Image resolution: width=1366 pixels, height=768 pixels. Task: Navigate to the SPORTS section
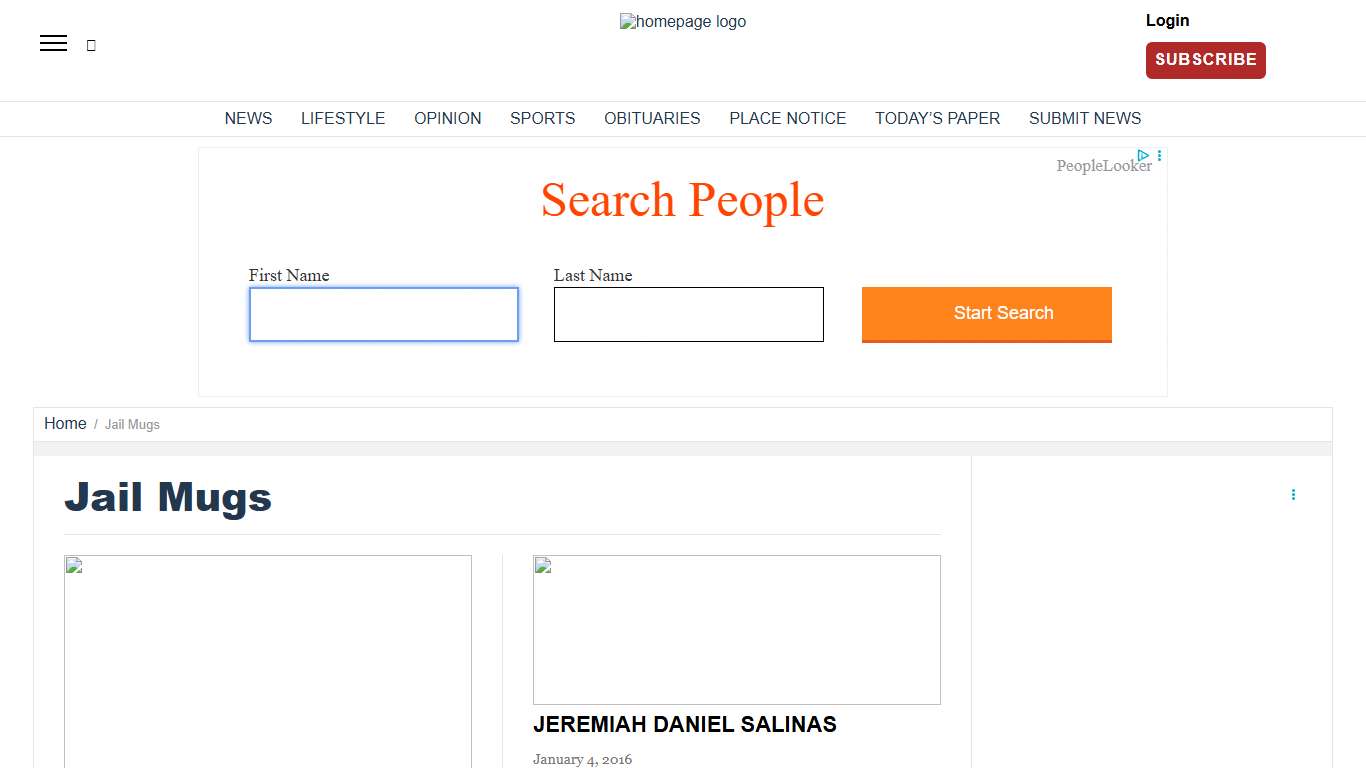(542, 118)
